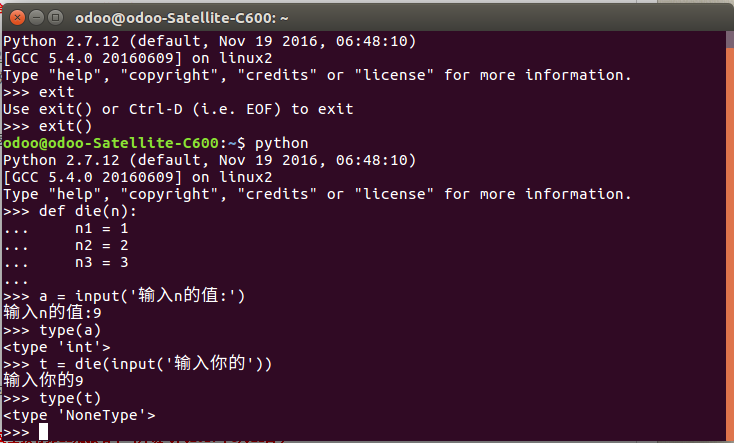Minimize the terminal window
Screen dimensions: 734x443
click(34, 16)
